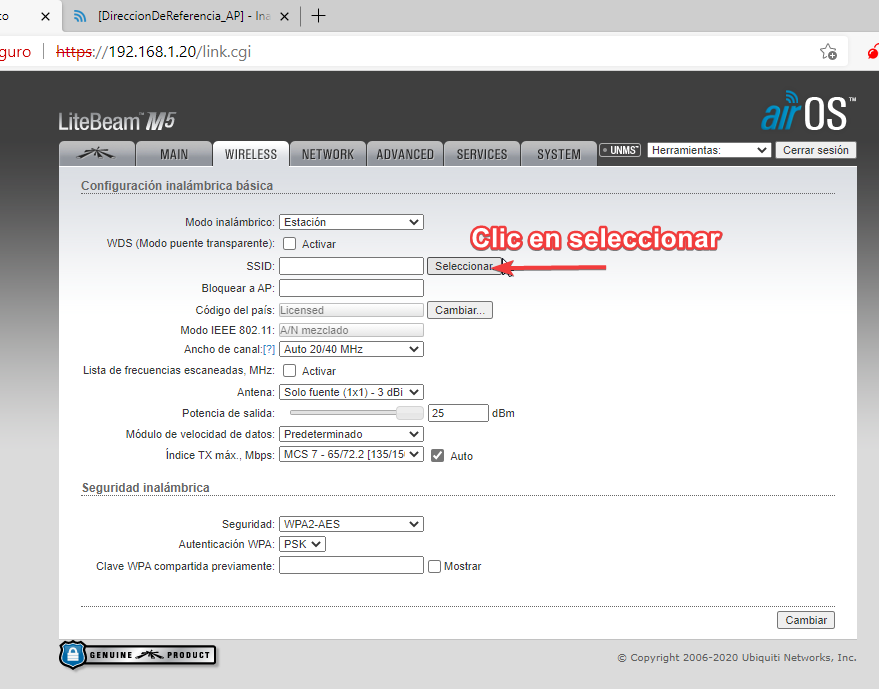Open the Modo inalámbrico dropdown

tap(351, 222)
